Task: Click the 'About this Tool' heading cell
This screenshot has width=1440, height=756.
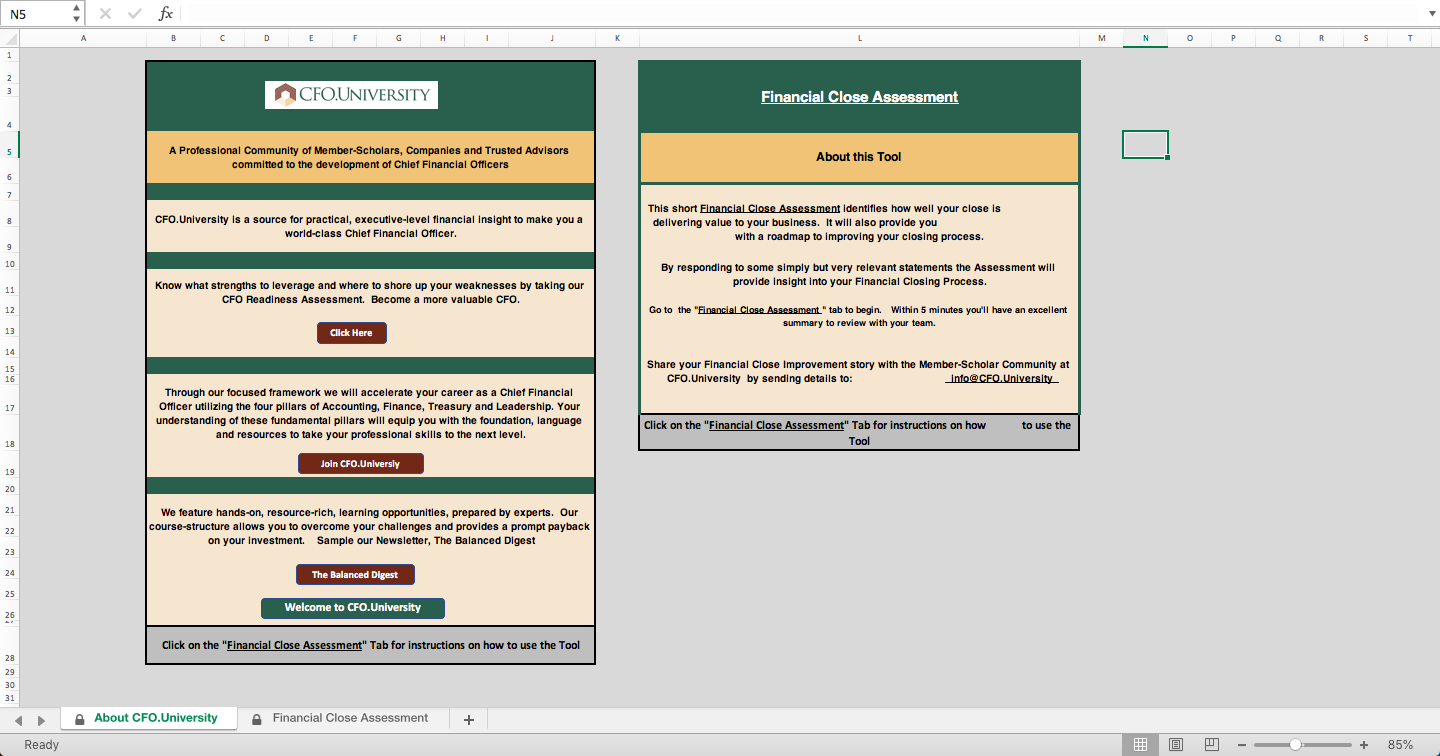Action: pos(859,157)
